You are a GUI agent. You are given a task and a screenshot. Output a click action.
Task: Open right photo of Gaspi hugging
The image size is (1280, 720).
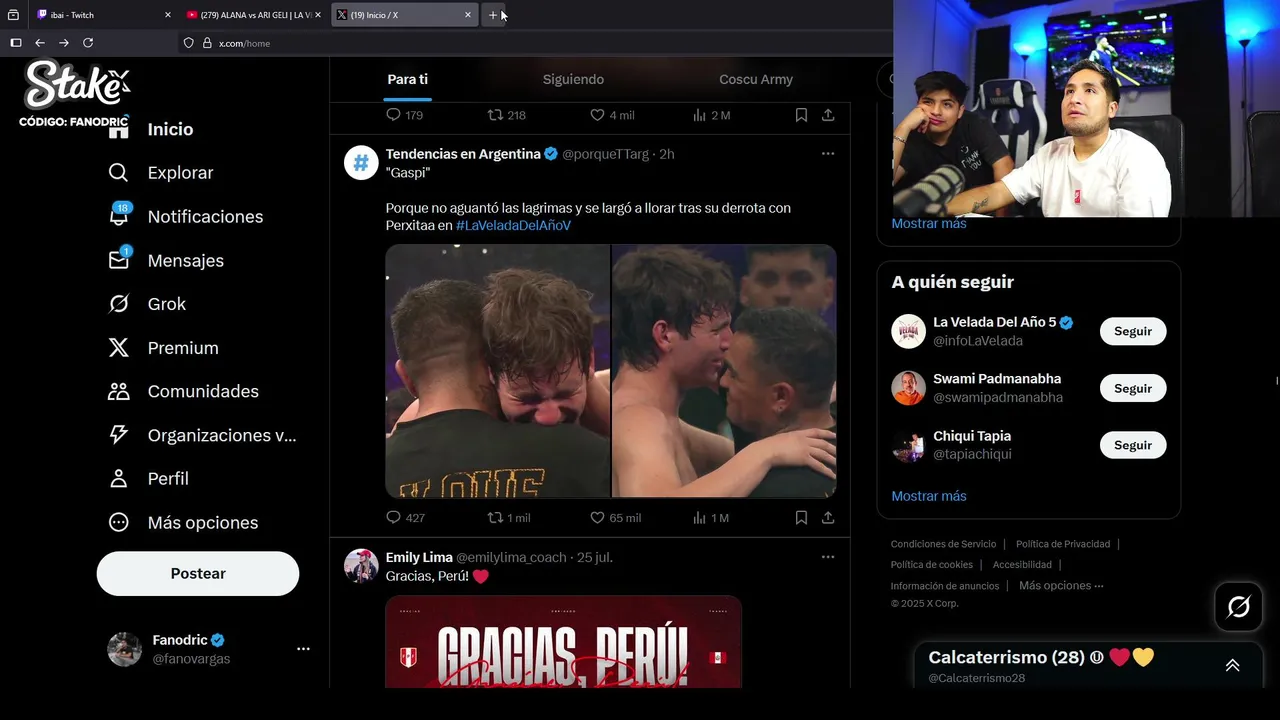coord(724,371)
